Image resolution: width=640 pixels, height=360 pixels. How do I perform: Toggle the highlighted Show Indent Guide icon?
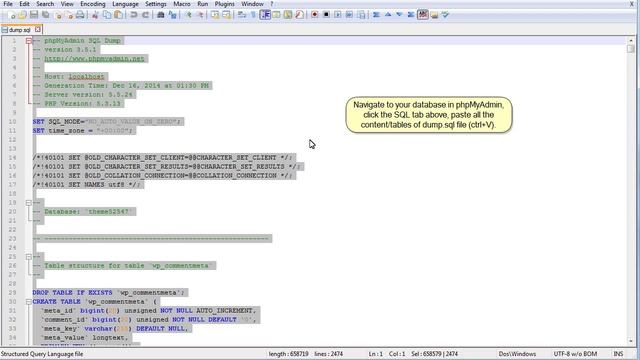[265, 15]
